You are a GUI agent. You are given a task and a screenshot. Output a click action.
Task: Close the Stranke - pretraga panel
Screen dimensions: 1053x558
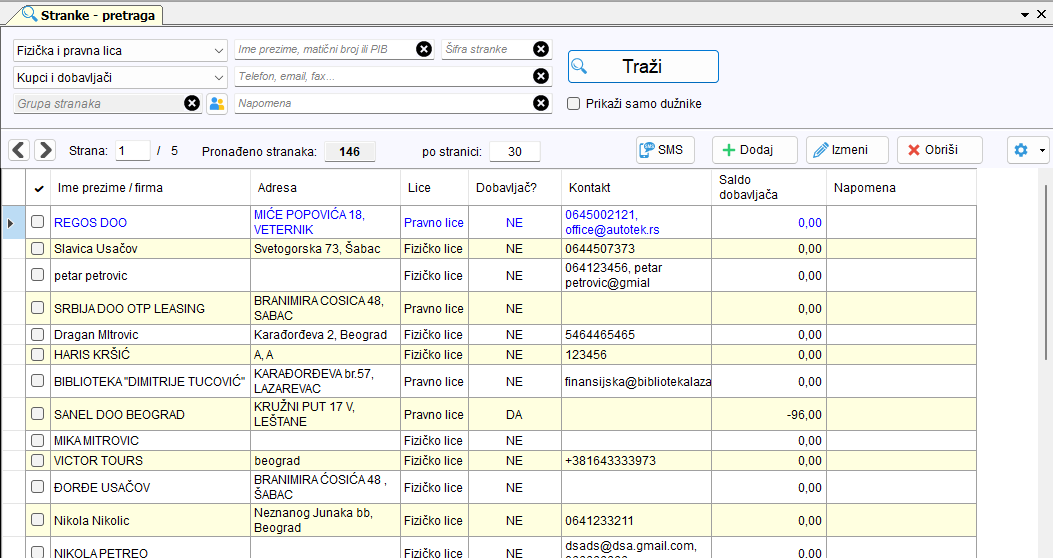[x=1042, y=14]
